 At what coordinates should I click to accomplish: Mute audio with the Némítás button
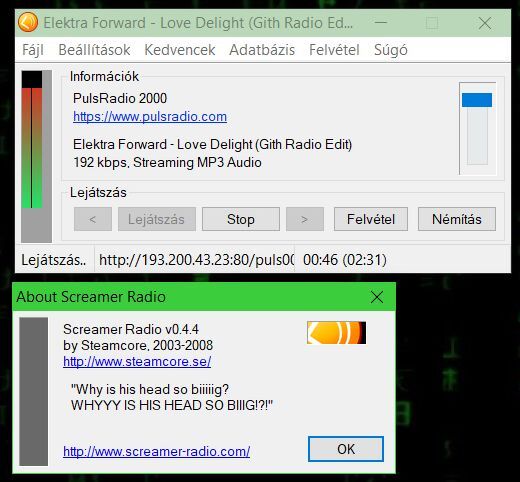pyautogui.click(x=457, y=219)
